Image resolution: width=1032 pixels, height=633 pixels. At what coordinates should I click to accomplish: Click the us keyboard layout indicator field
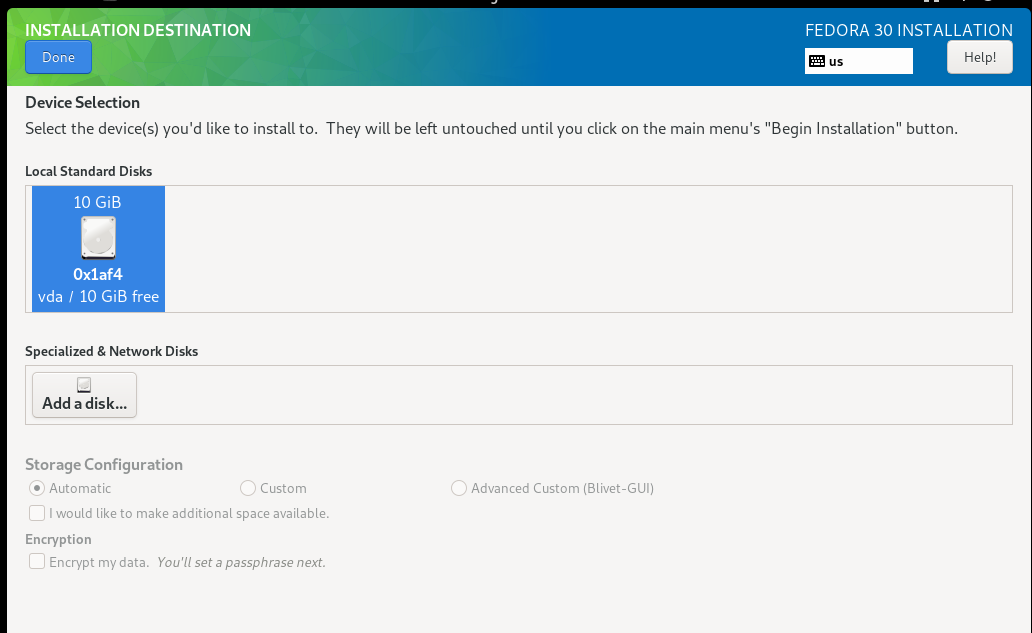pos(859,61)
